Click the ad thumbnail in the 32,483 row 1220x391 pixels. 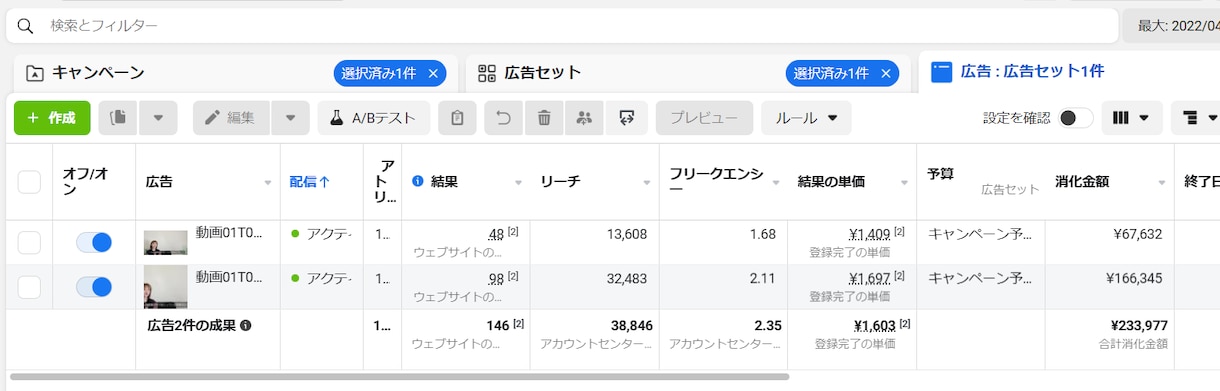(165, 287)
